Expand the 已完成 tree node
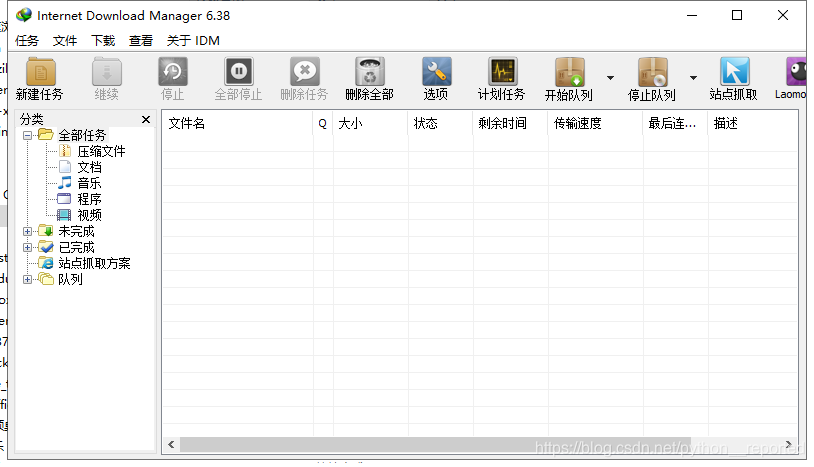 (28, 248)
